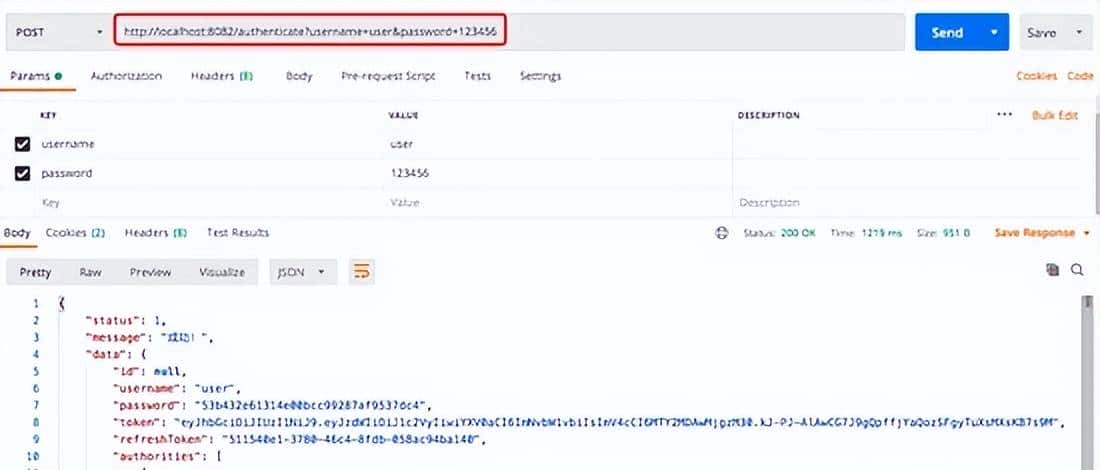Select the Visualize view mode

click(x=222, y=272)
